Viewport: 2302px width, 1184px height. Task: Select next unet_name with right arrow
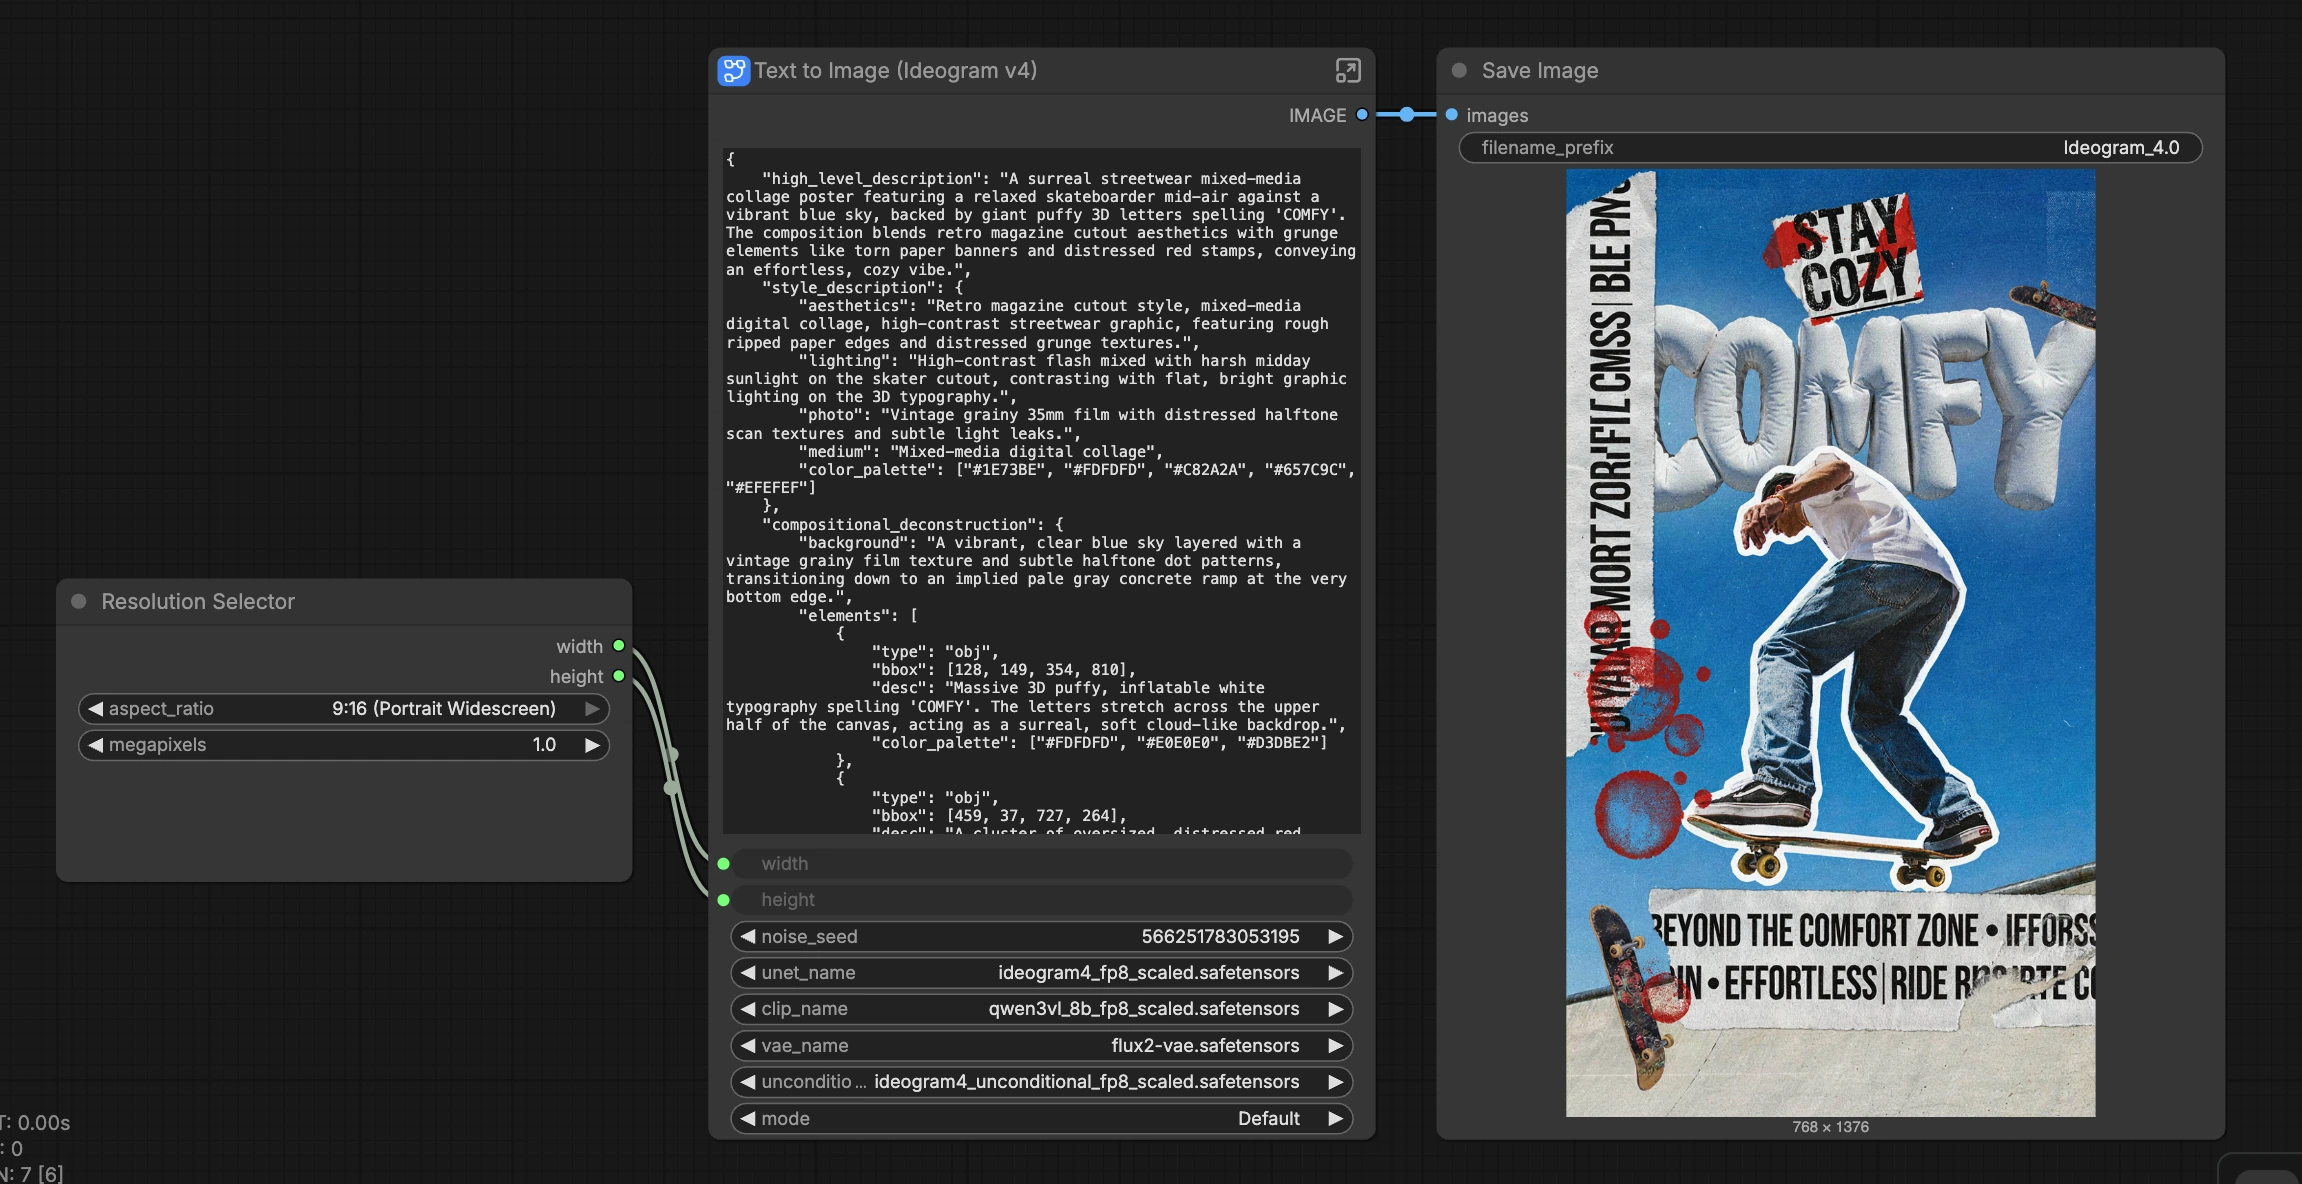coord(1335,973)
